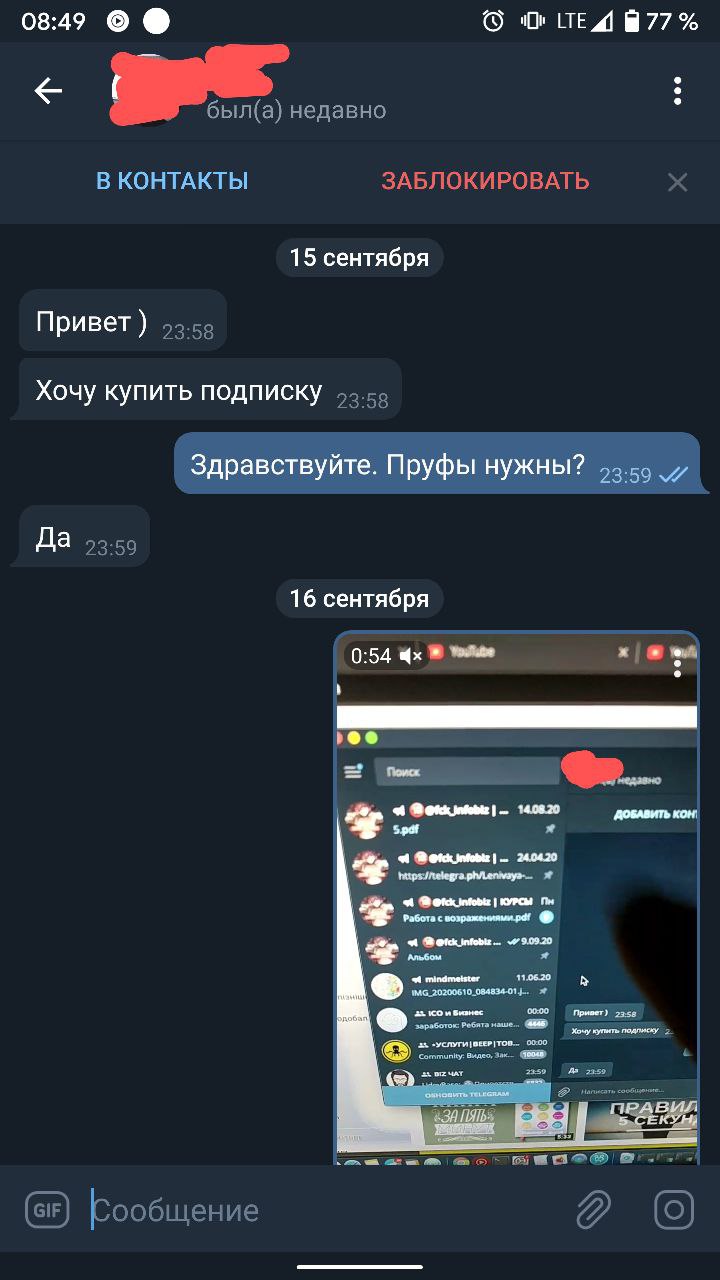Select the Привет ) message bubble

coord(122,321)
